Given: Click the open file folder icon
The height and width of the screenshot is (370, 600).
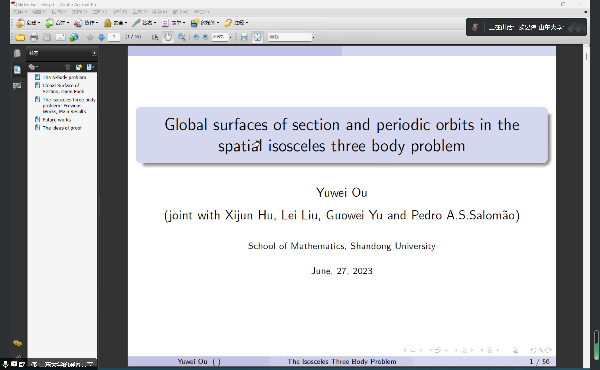Looking at the screenshot, I should pyautogui.click(x=20, y=37).
